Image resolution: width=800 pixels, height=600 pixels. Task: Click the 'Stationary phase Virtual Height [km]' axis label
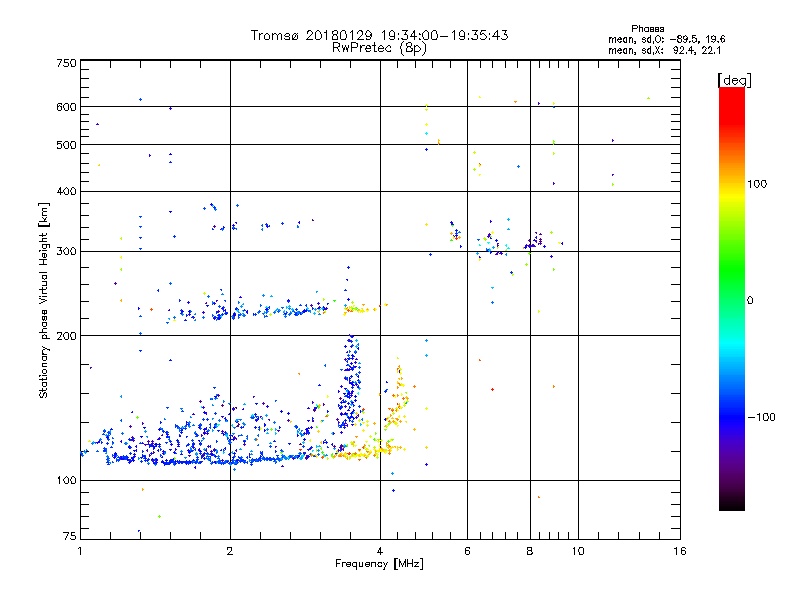point(44,300)
